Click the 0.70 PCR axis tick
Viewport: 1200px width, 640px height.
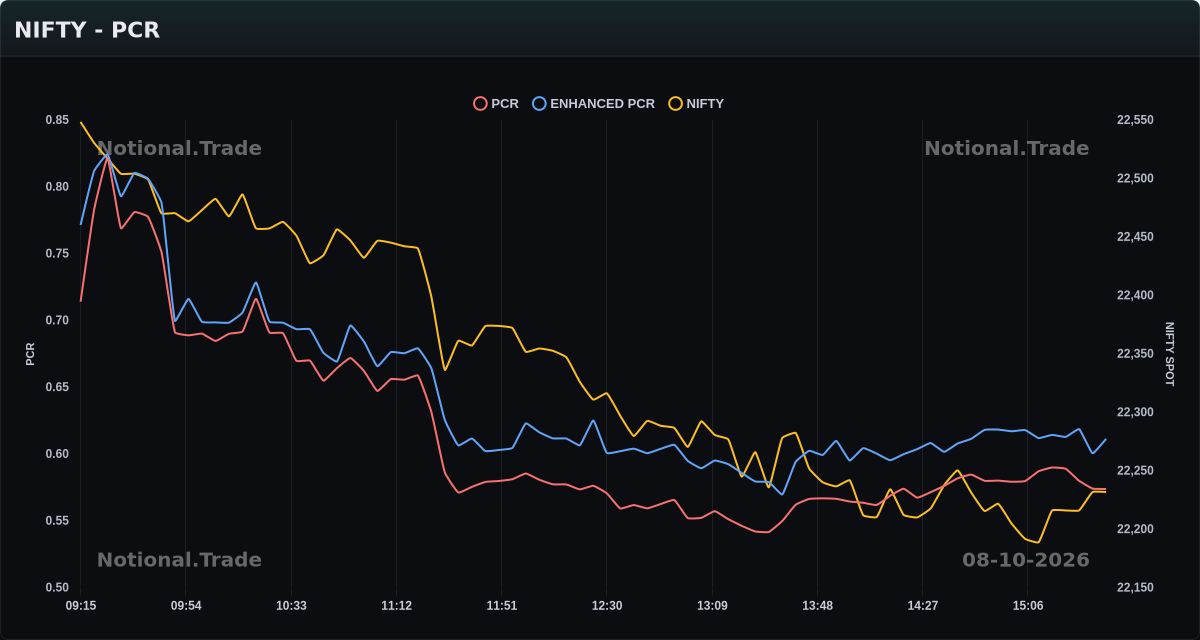(57, 321)
